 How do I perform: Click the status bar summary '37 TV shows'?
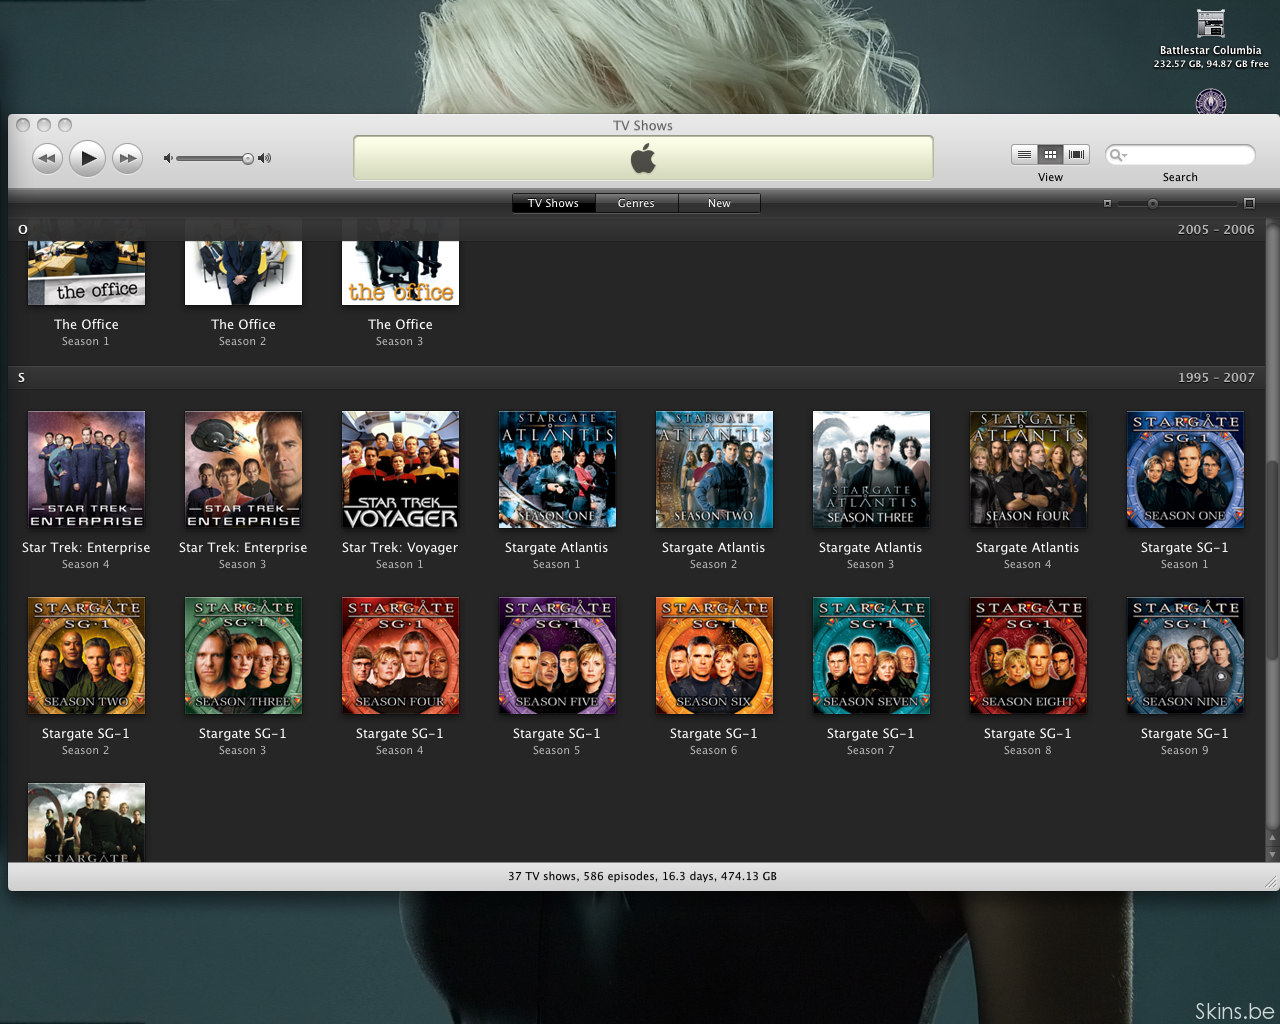(x=543, y=876)
